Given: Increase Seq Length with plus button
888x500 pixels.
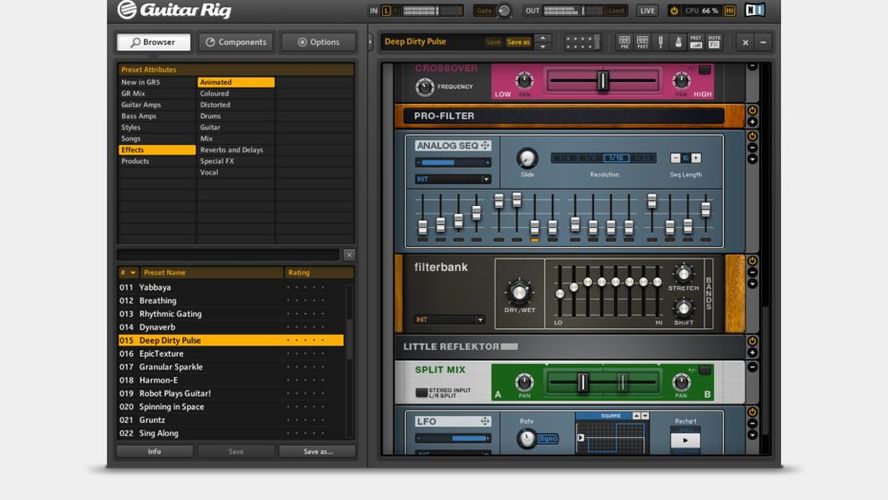Looking at the screenshot, I should click(696, 159).
